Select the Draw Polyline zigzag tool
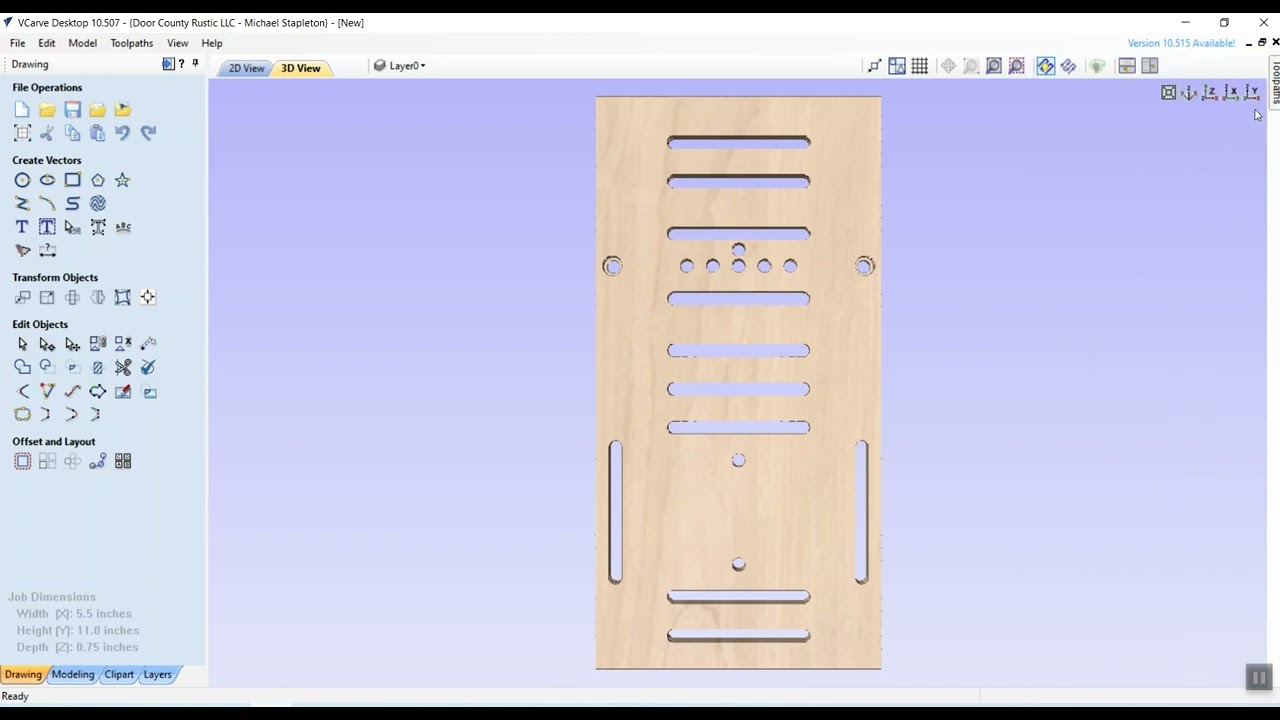The height and width of the screenshot is (720, 1280). click(x=22, y=203)
